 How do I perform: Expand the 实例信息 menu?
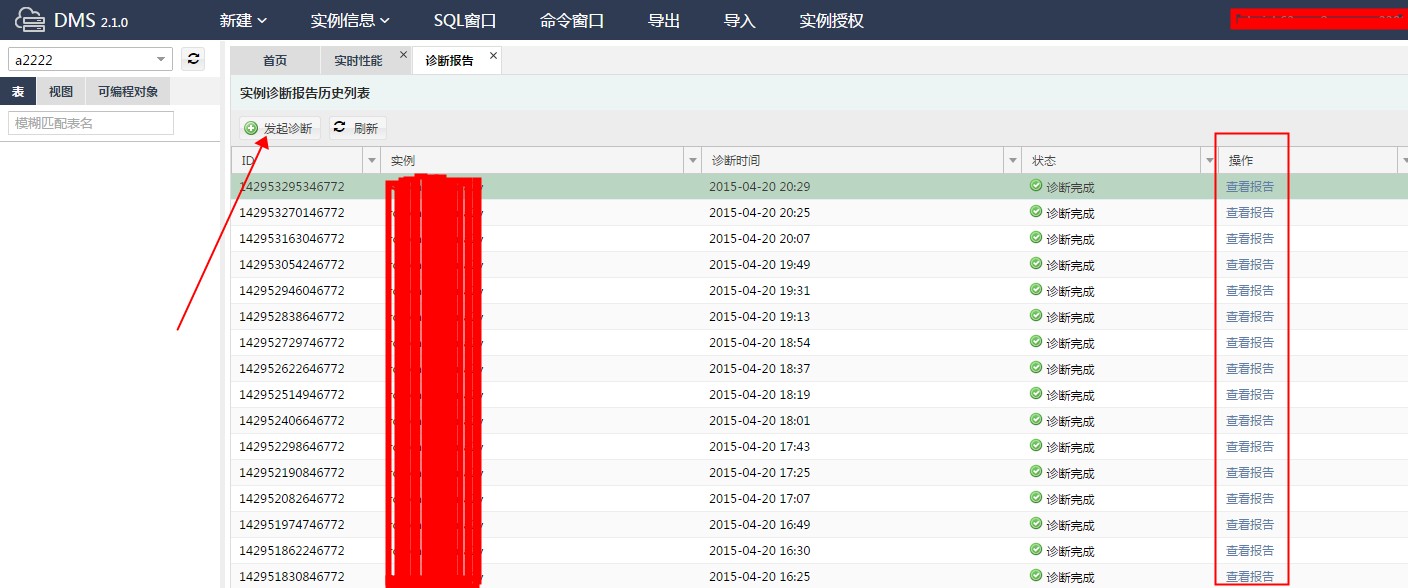350,20
